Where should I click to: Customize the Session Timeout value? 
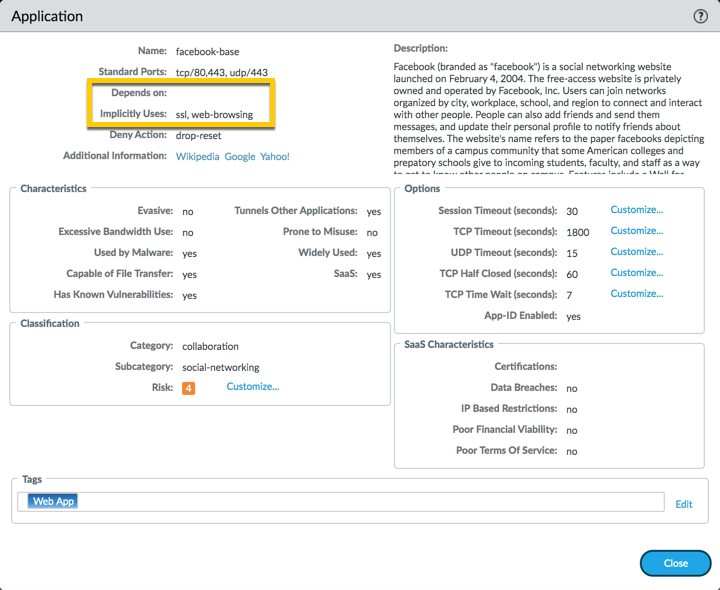click(636, 210)
